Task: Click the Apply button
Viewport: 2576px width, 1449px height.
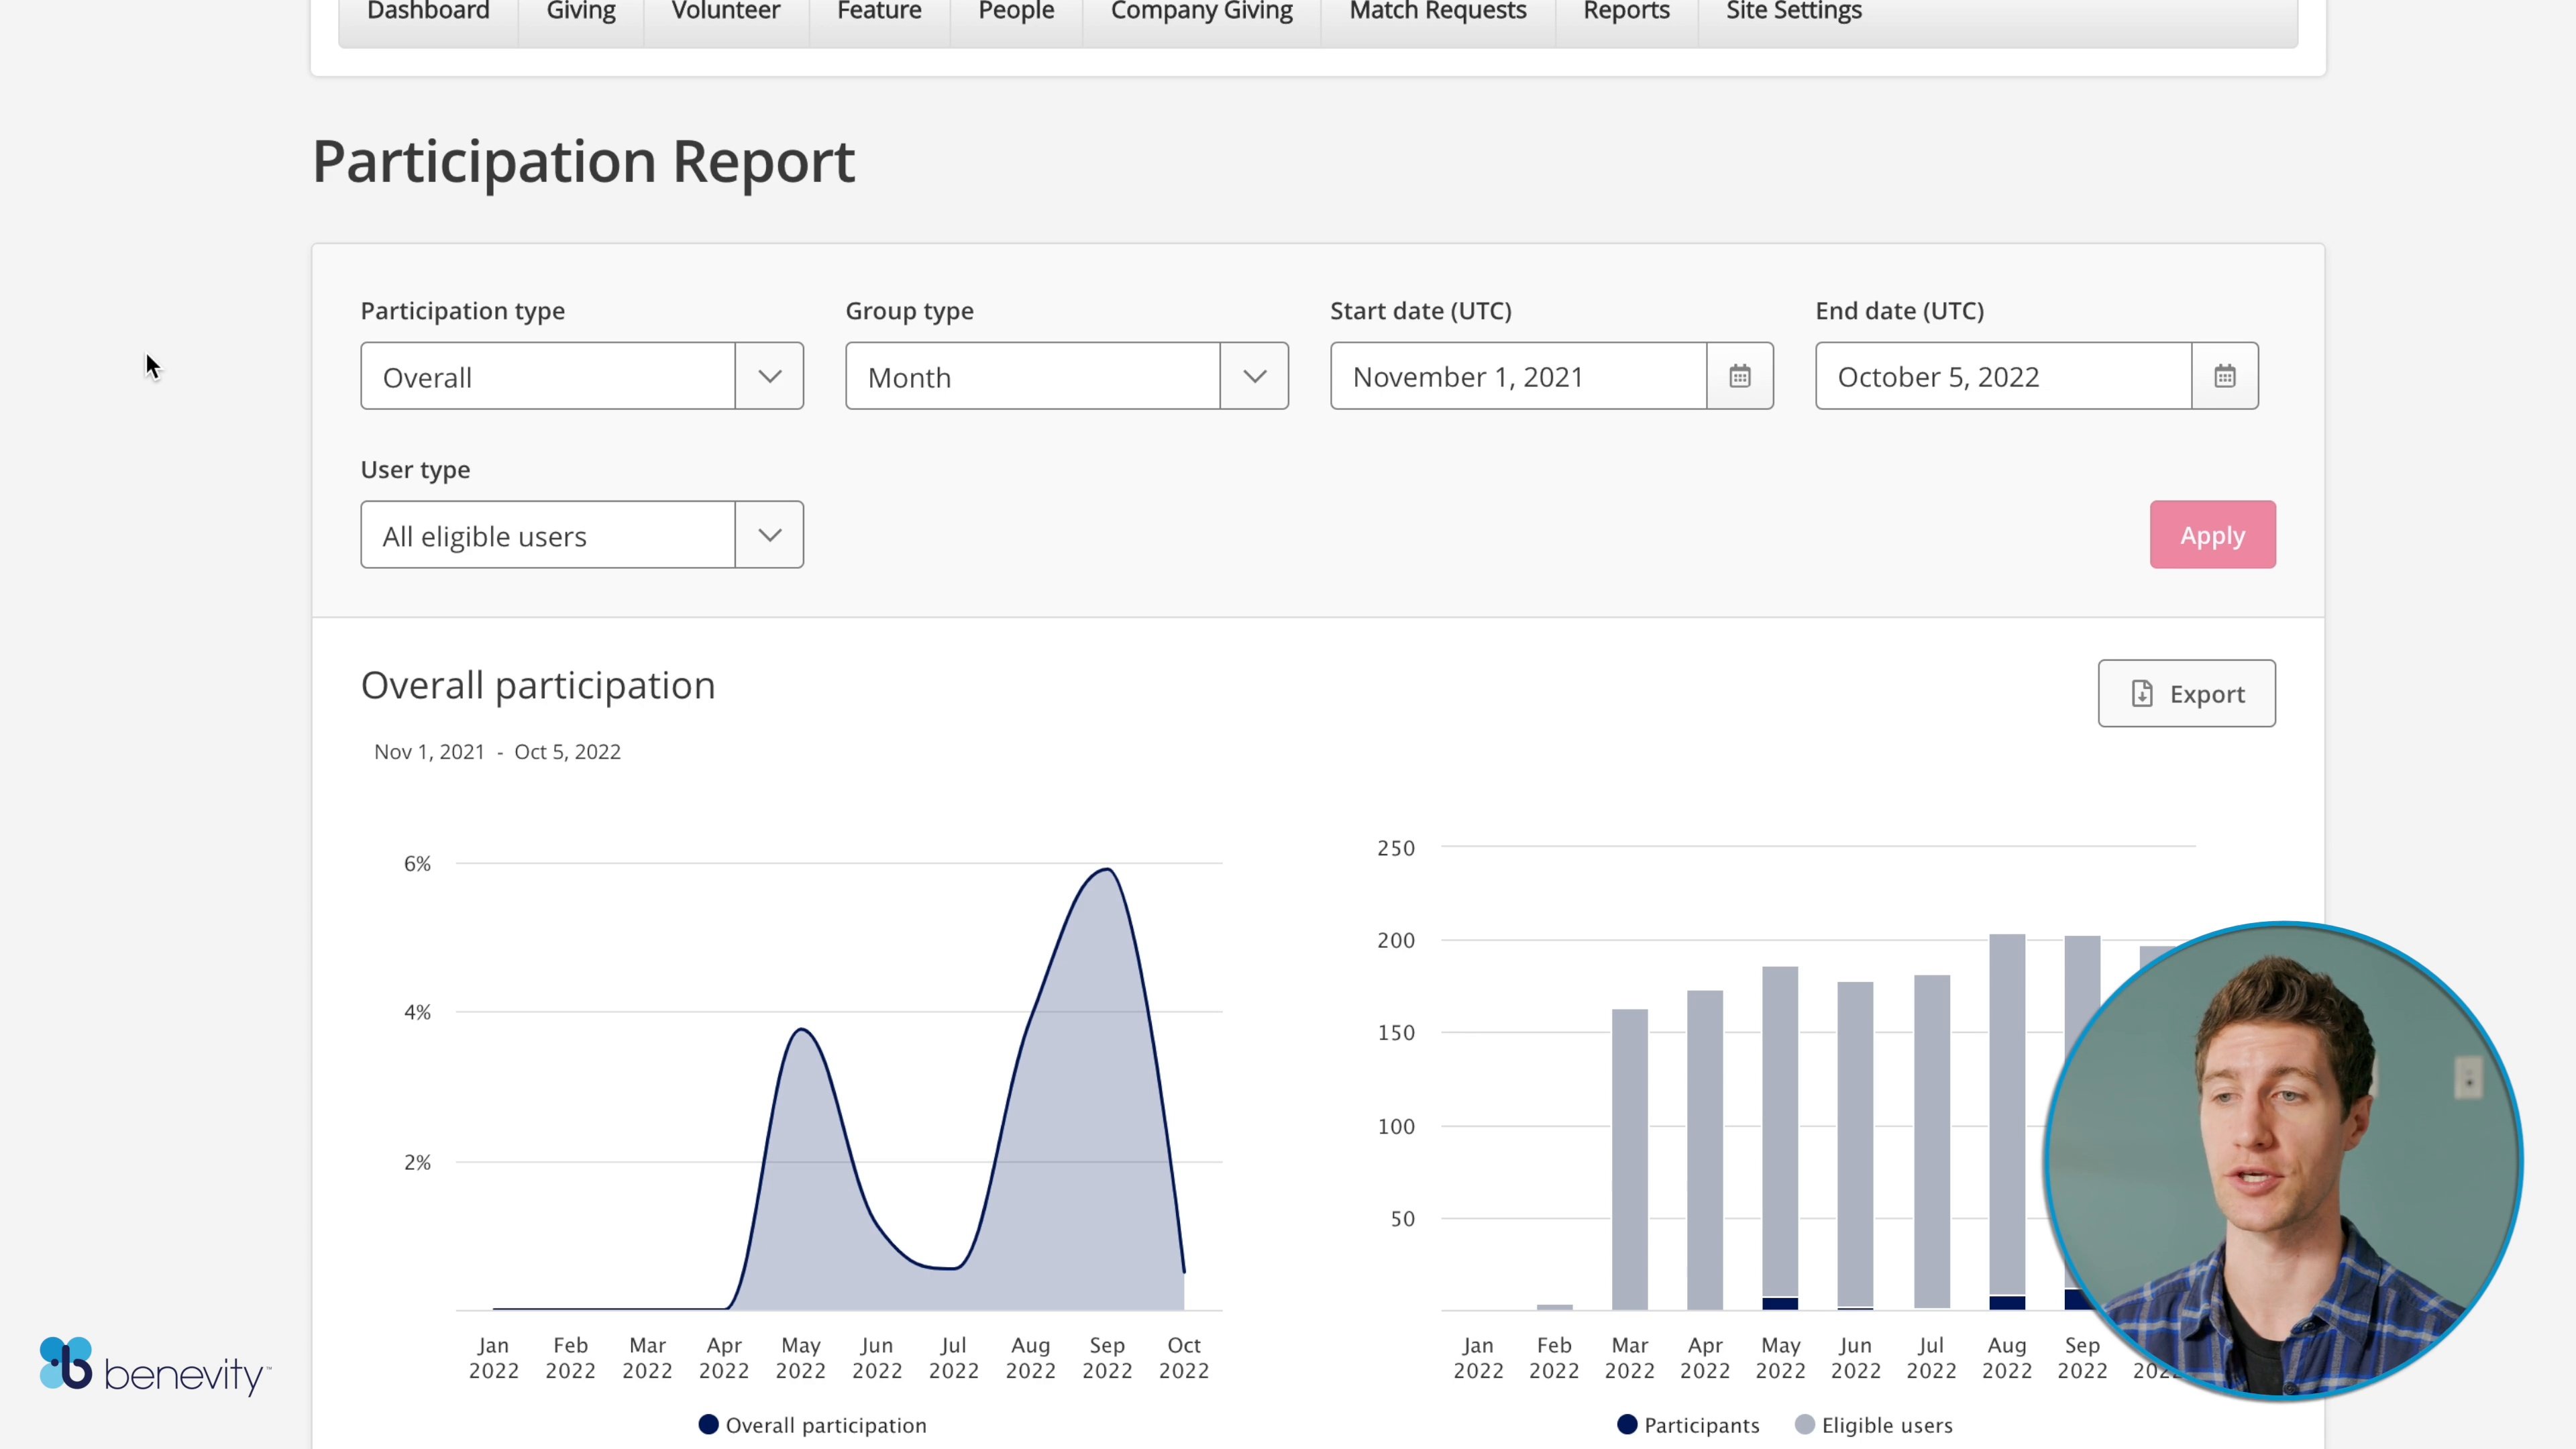Action: point(2213,535)
